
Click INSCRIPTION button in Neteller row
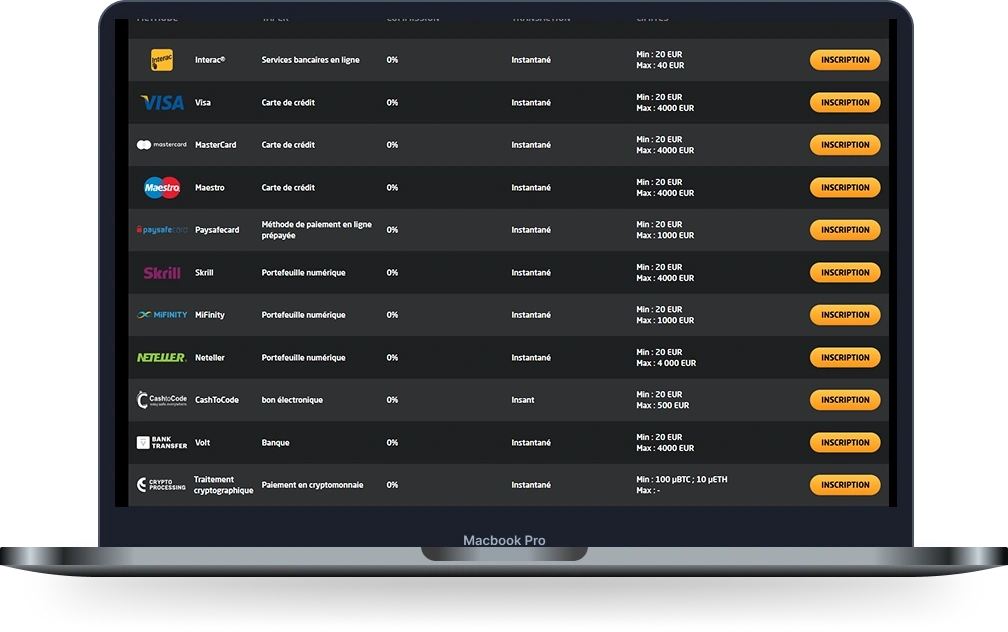(x=845, y=357)
